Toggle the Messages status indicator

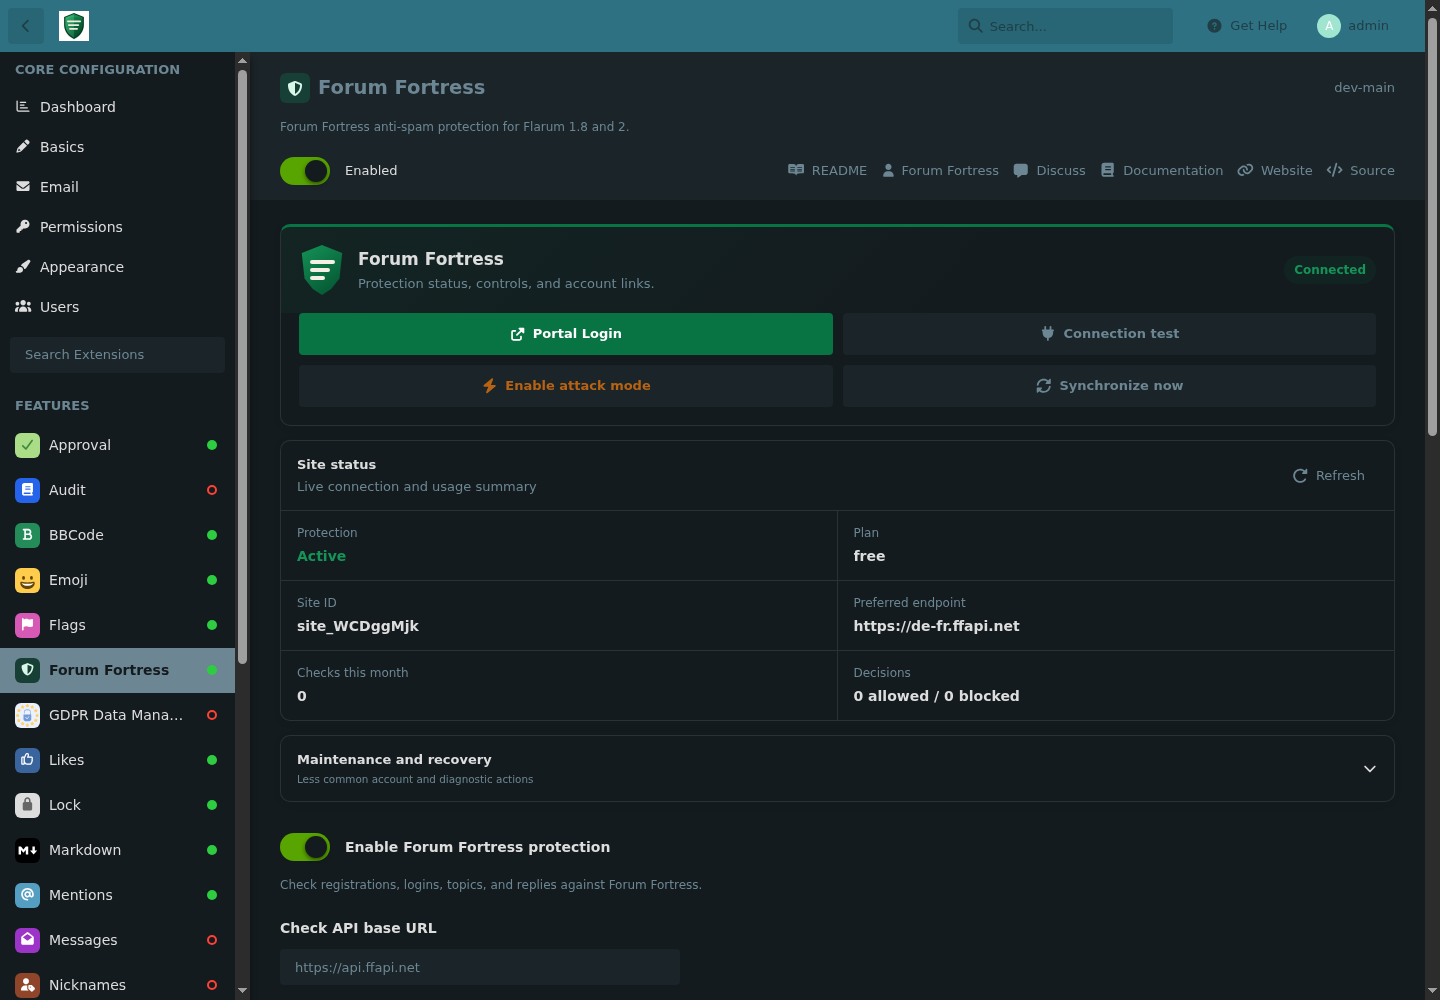pos(212,940)
